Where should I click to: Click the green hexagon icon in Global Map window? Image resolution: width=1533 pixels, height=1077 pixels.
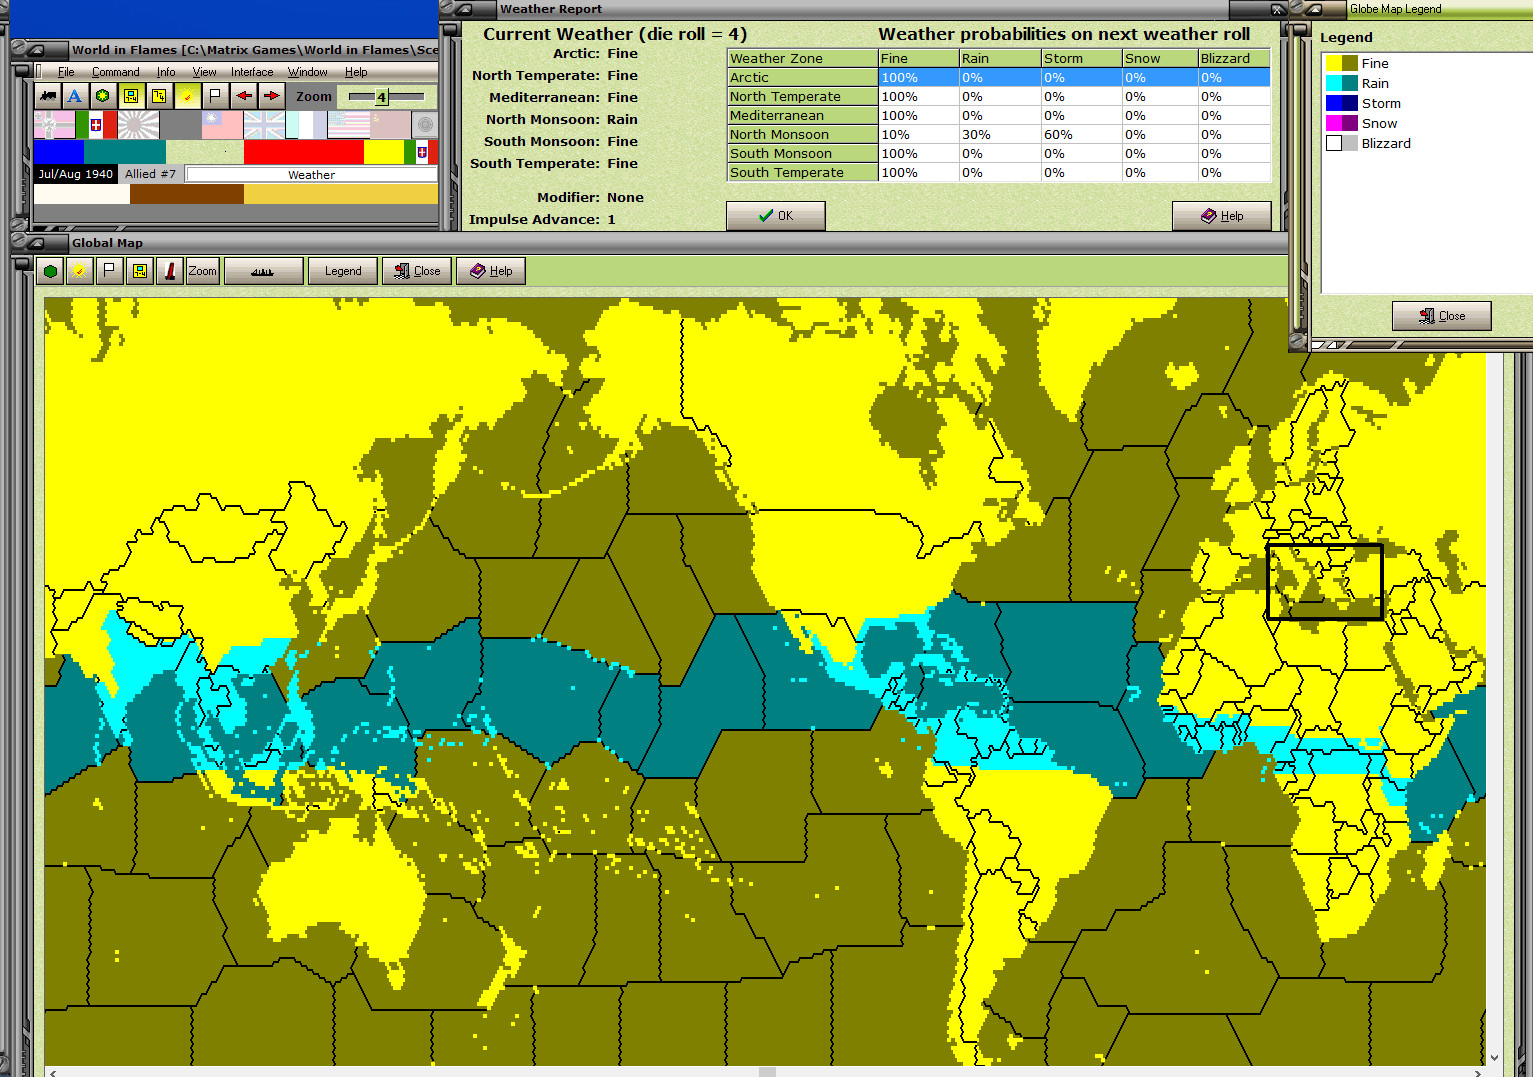50,270
